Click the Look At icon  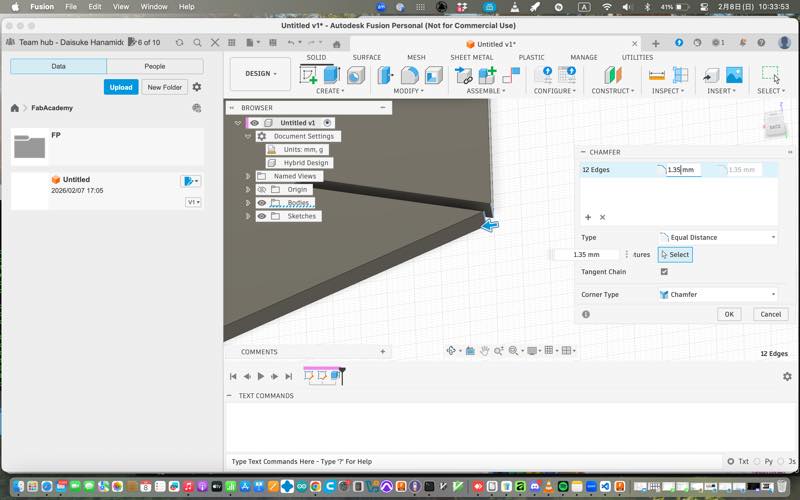[x=470, y=351]
